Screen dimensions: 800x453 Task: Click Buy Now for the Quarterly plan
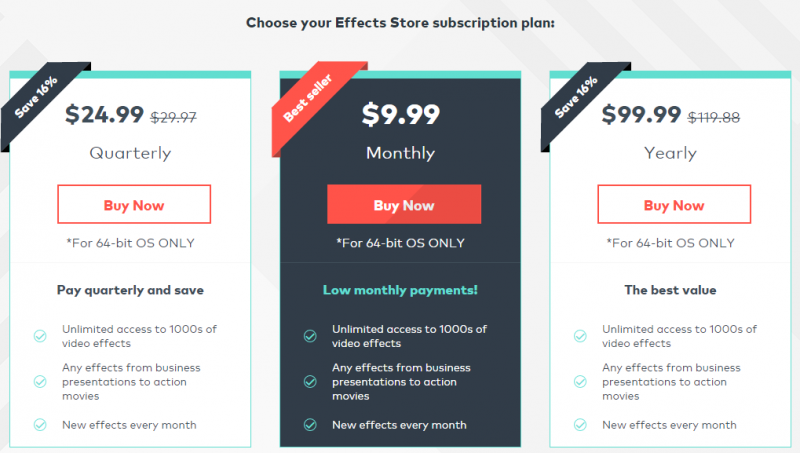134,204
